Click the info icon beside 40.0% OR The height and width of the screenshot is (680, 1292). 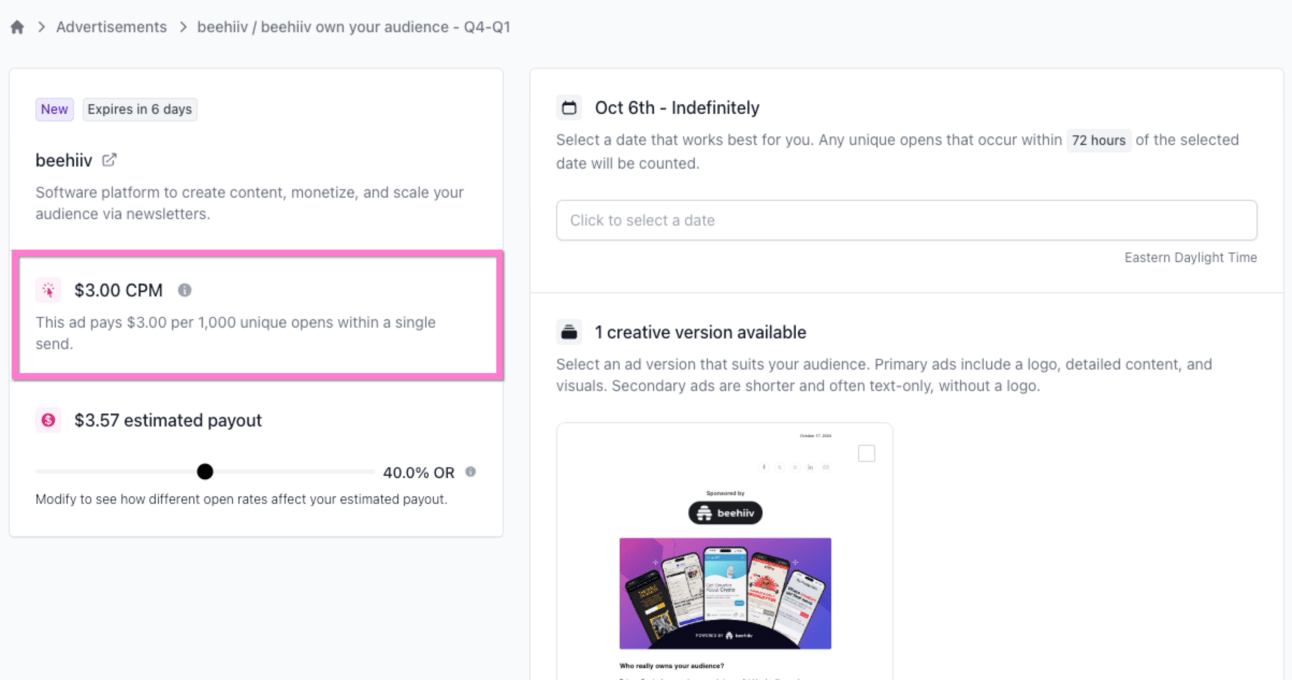pos(471,472)
